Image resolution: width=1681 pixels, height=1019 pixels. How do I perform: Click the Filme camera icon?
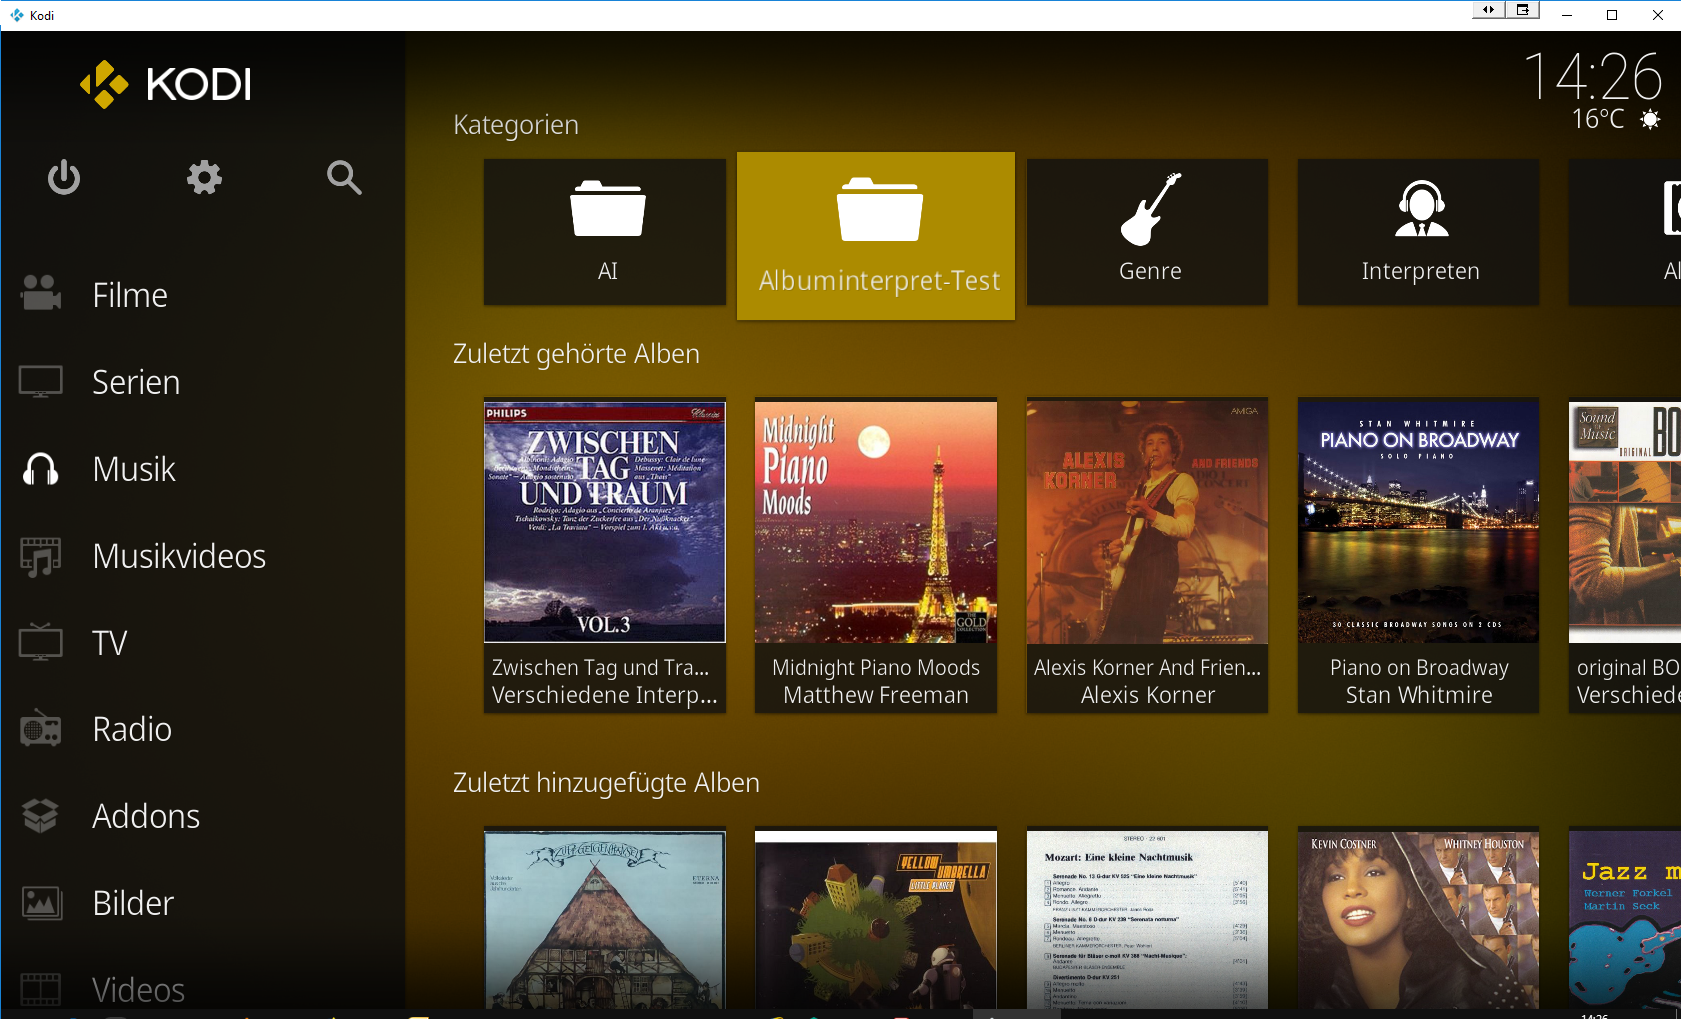(41, 294)
